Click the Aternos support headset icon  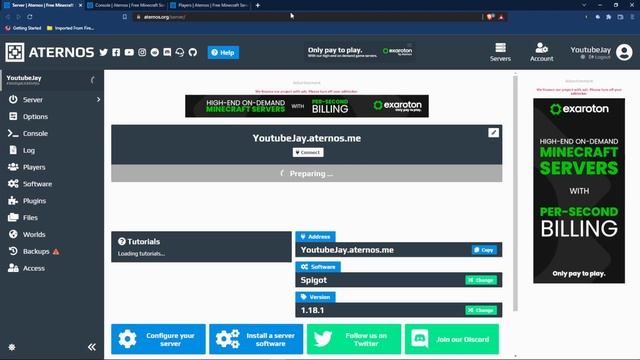click(x=180, y=52)
